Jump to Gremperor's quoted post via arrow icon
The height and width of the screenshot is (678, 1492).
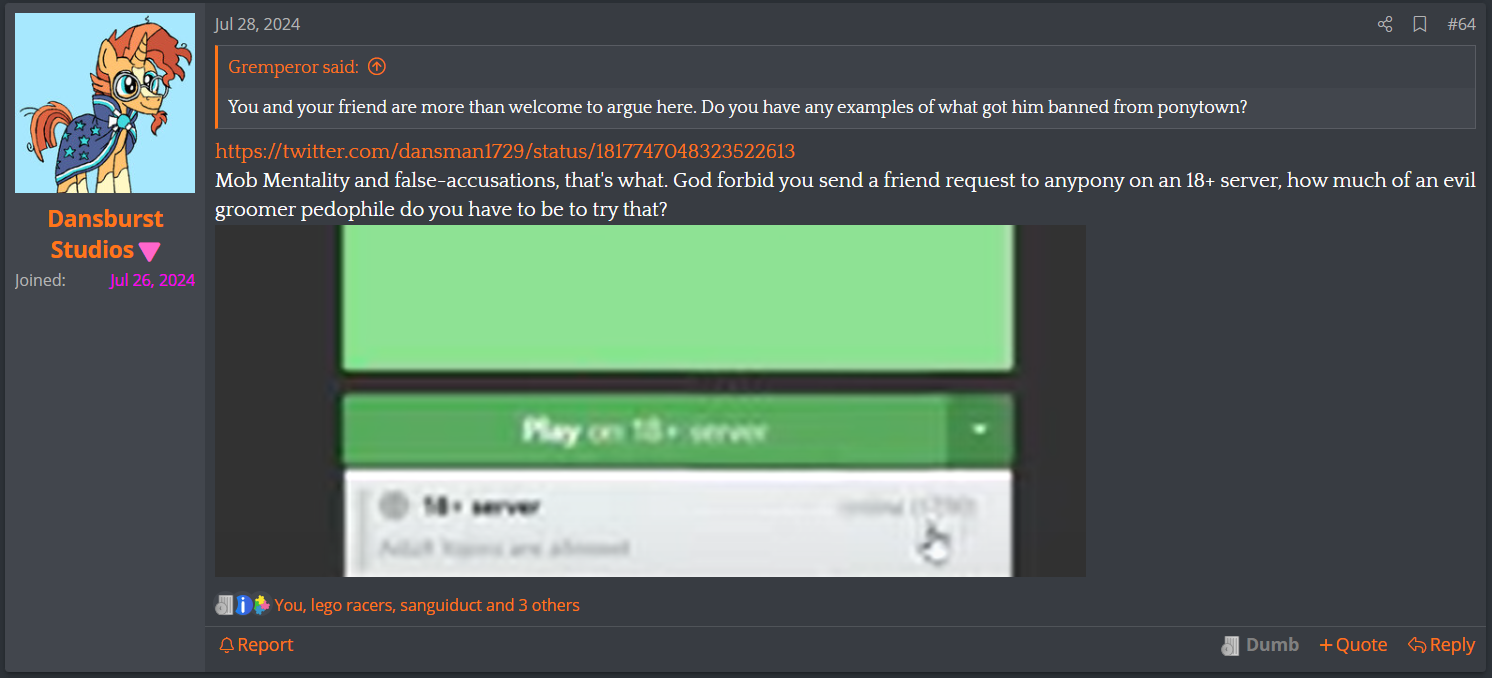click(x=377, y=67)
